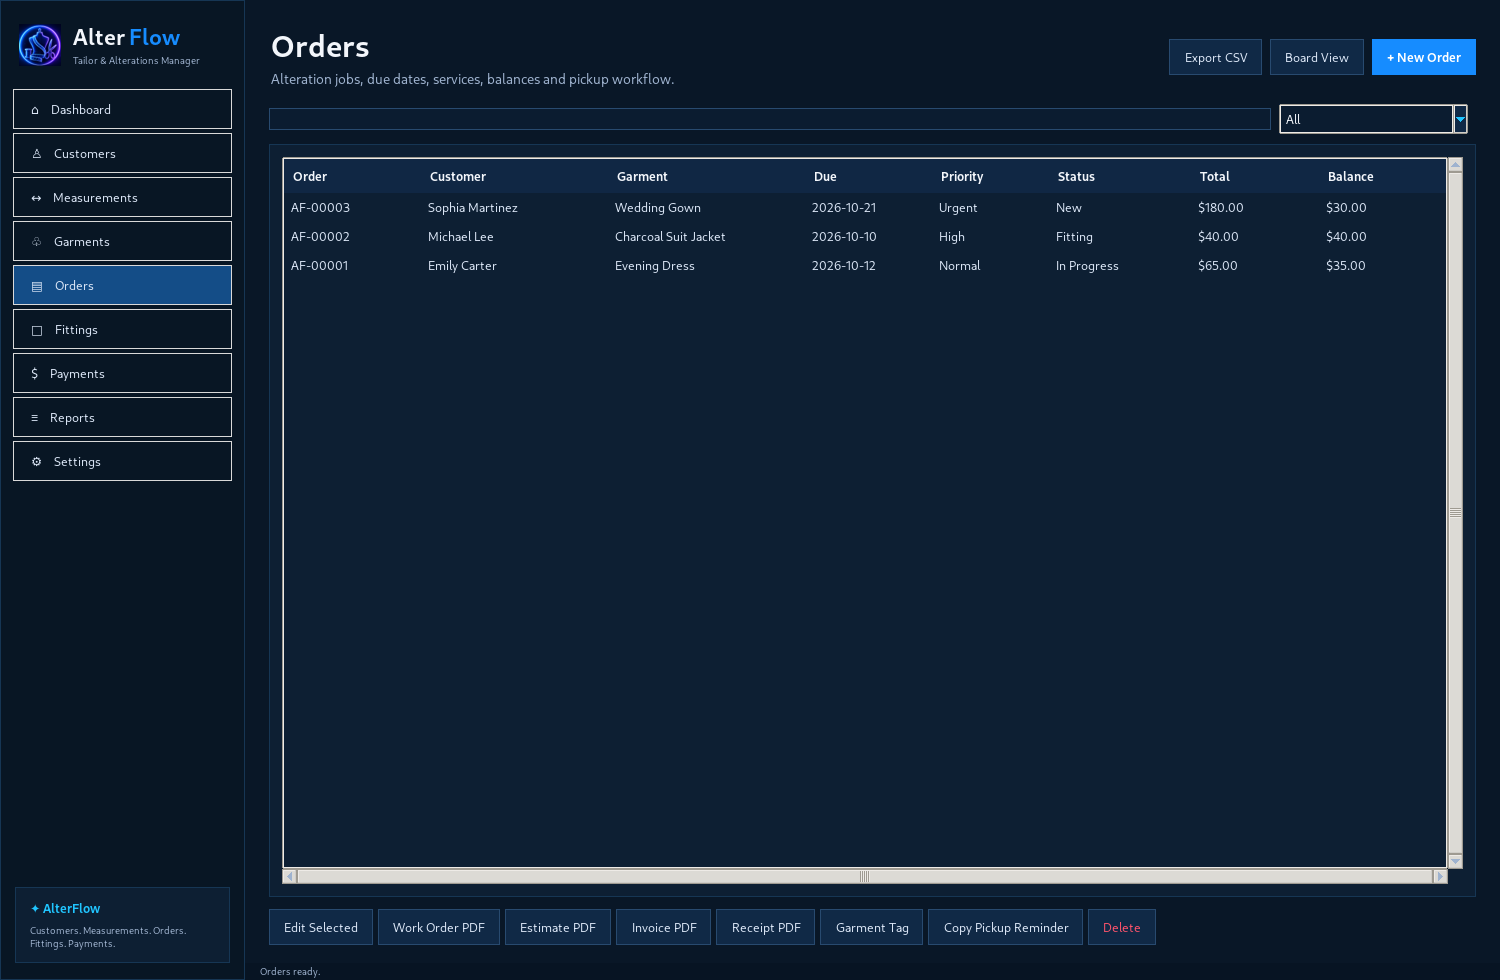Open the Measurements section
1500x980 pixels.
click(122, 197)
